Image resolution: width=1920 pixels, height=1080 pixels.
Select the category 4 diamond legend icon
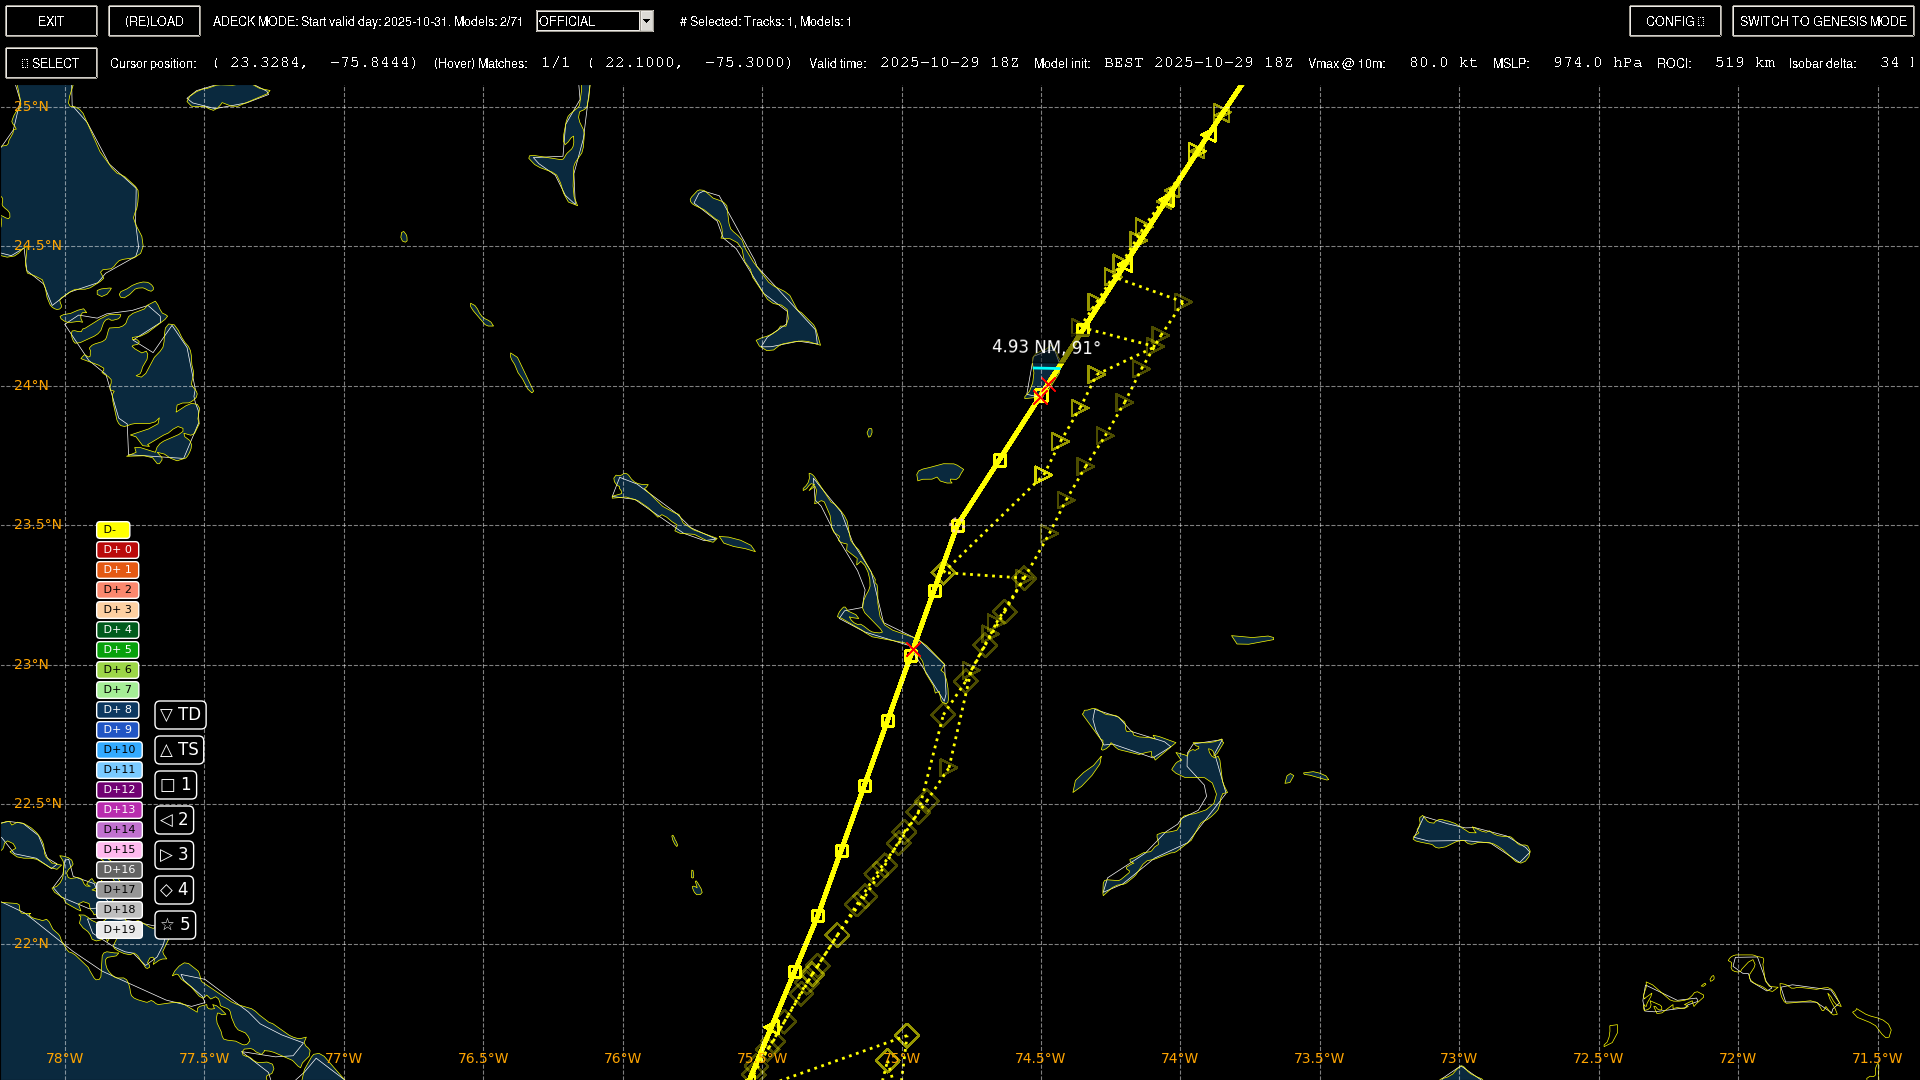point(167,890)
